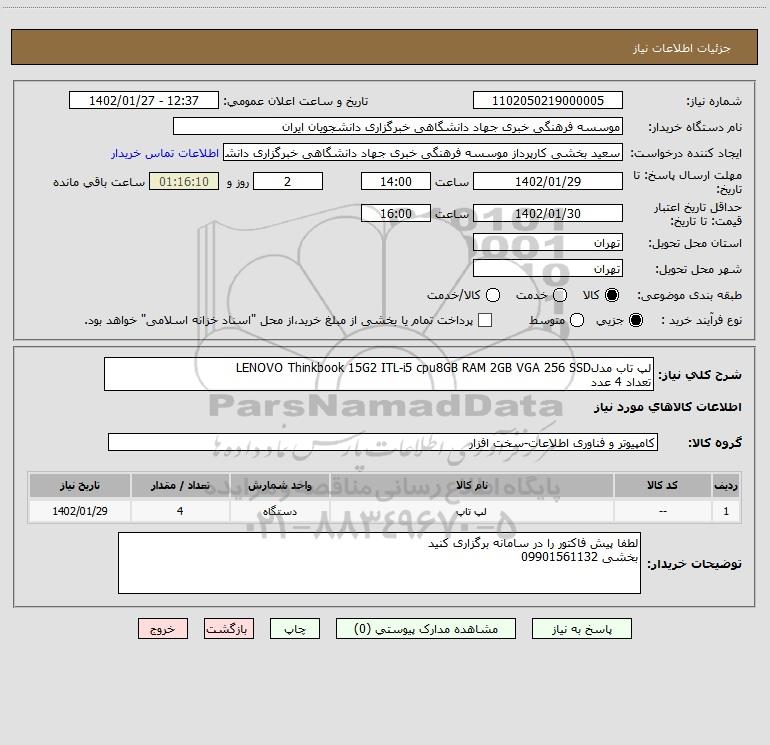Viewport: 770px width, 745px height.
Task: Click the پاسخ به نیاز button
Action: pos(581,629)
